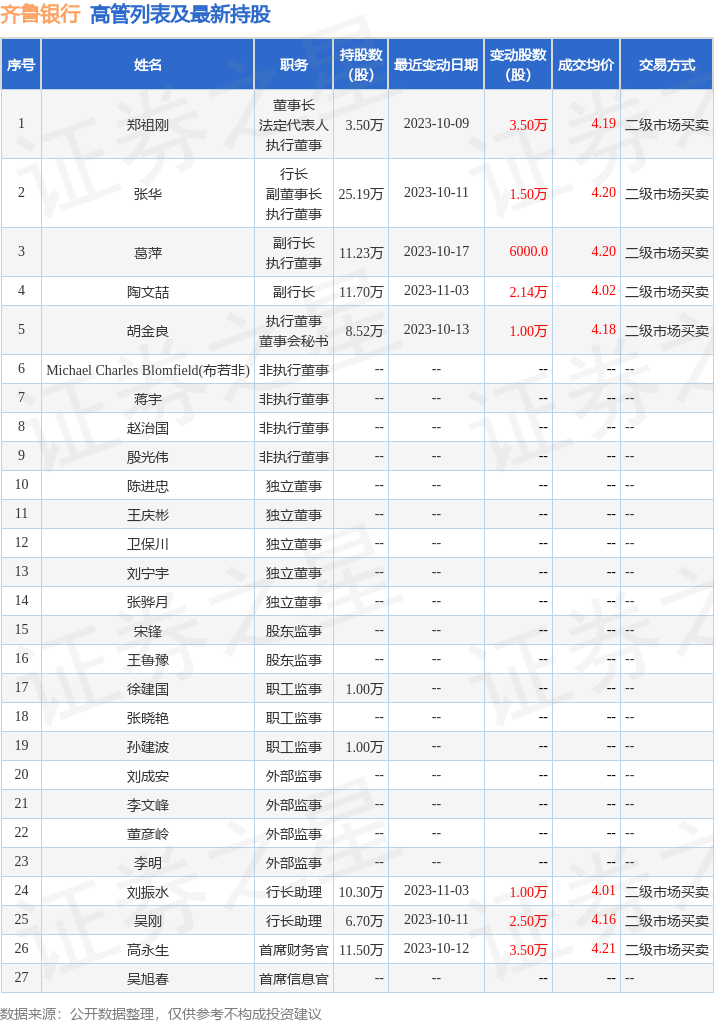Viewport: 714px width, 1023px height.
Task: Click the average price 4.21
Action: pos(604,948)
